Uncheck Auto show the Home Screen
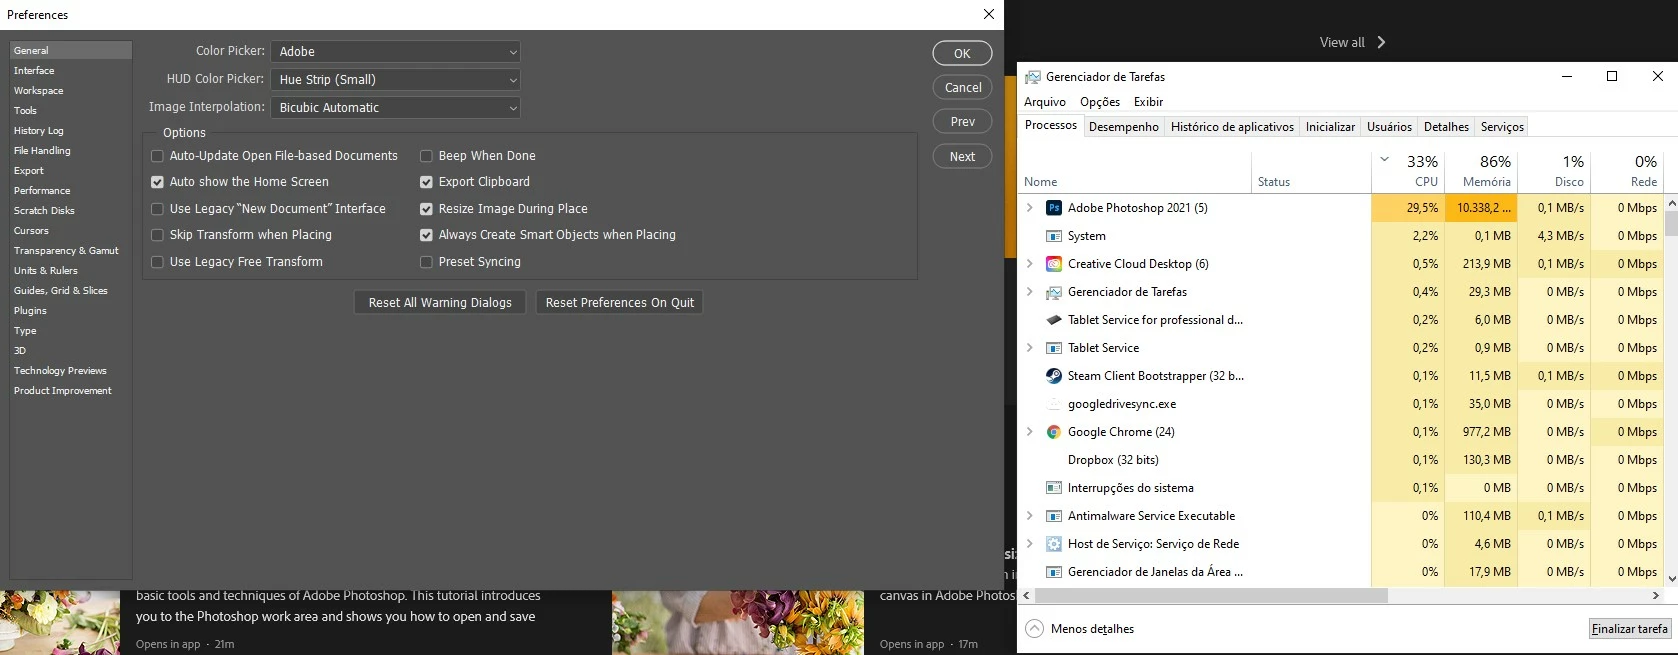 coord(157,182)
